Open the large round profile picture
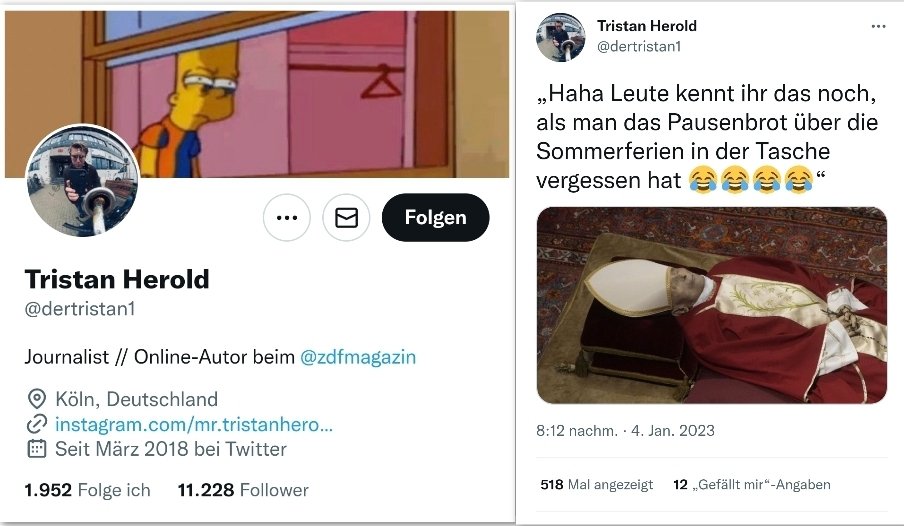 point(82,181)
